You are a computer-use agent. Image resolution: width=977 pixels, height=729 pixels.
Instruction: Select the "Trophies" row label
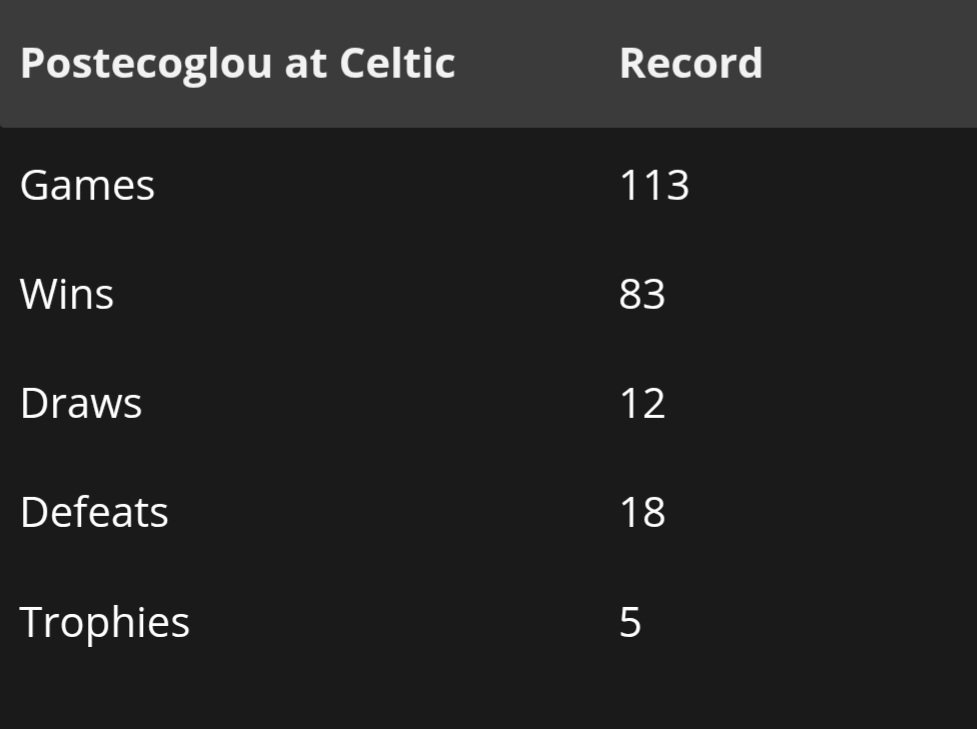(105, 622)
